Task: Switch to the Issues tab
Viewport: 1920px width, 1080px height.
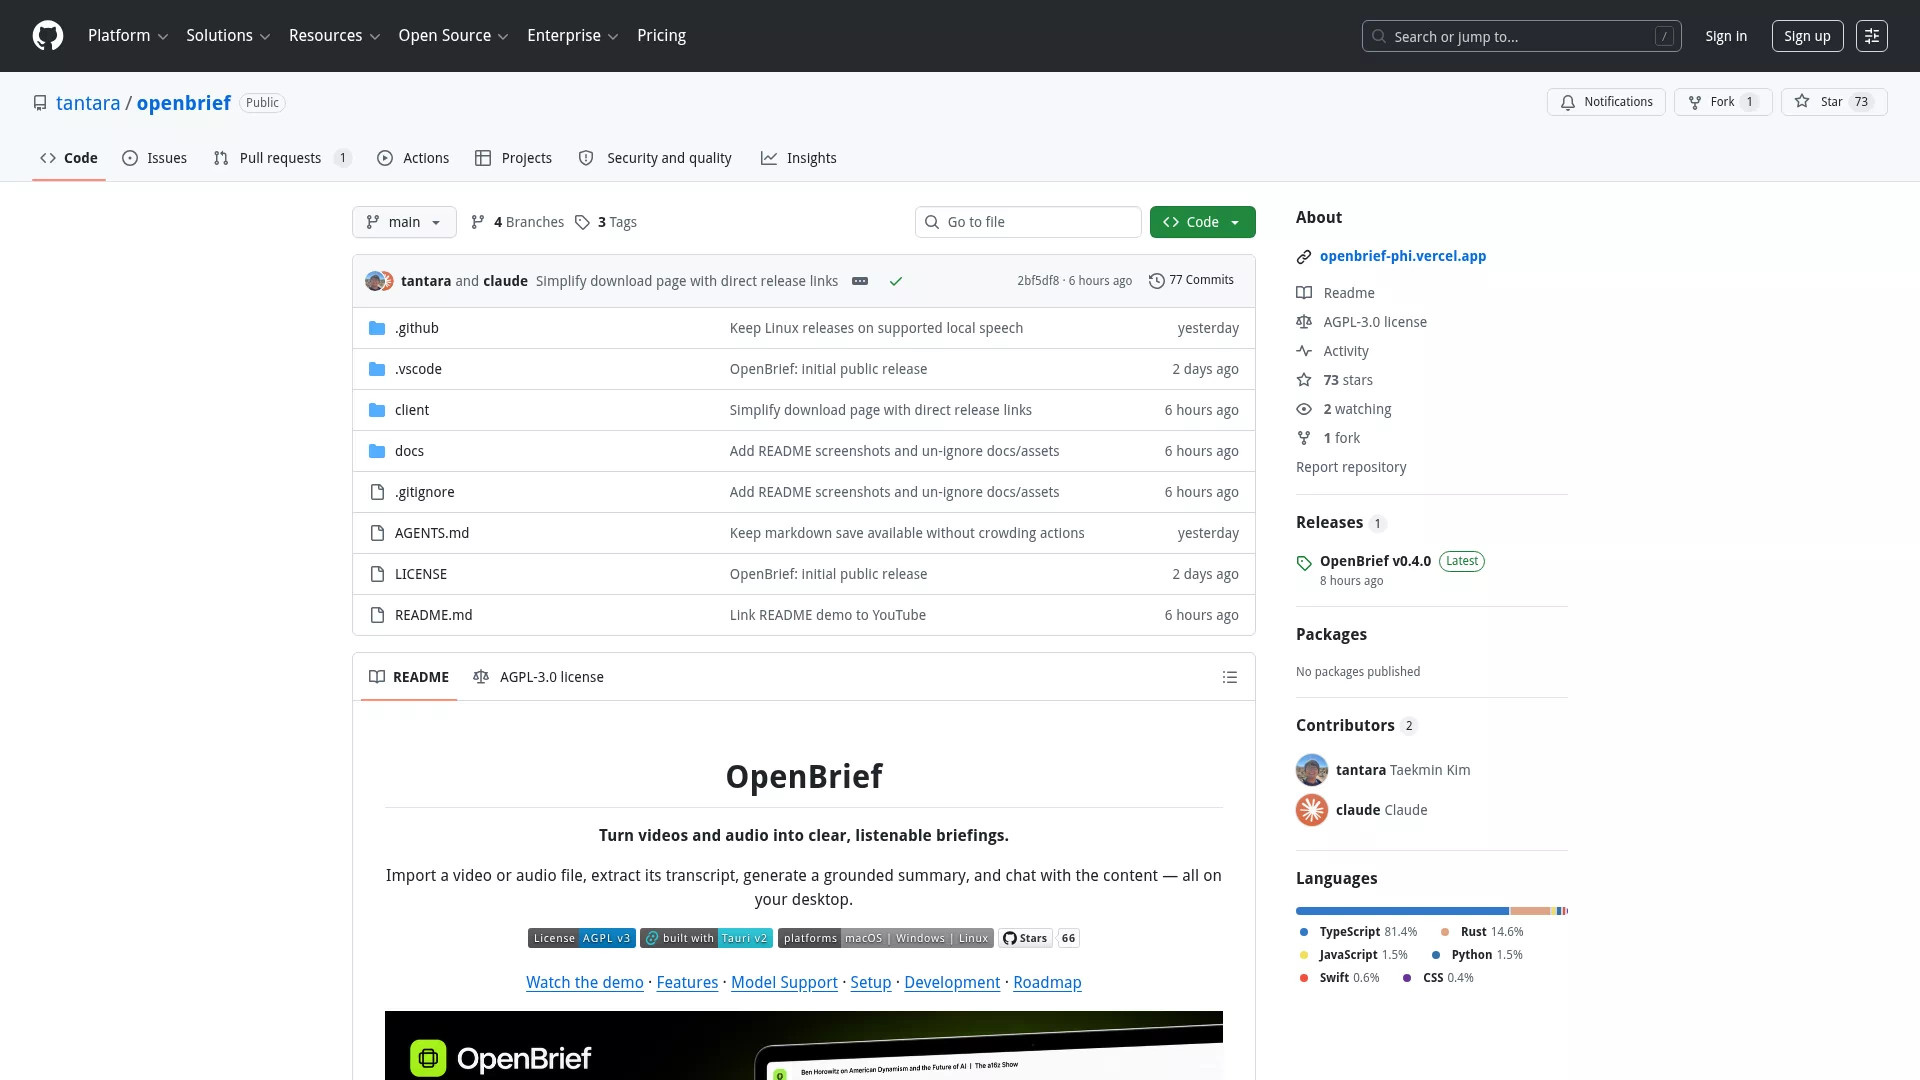Action: (155, 158)
